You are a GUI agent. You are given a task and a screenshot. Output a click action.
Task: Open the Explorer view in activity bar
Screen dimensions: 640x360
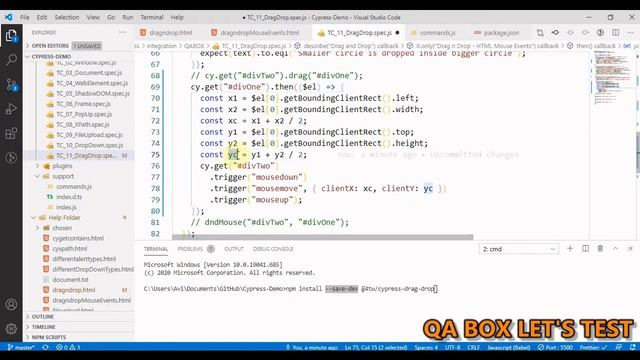point(11,36)
